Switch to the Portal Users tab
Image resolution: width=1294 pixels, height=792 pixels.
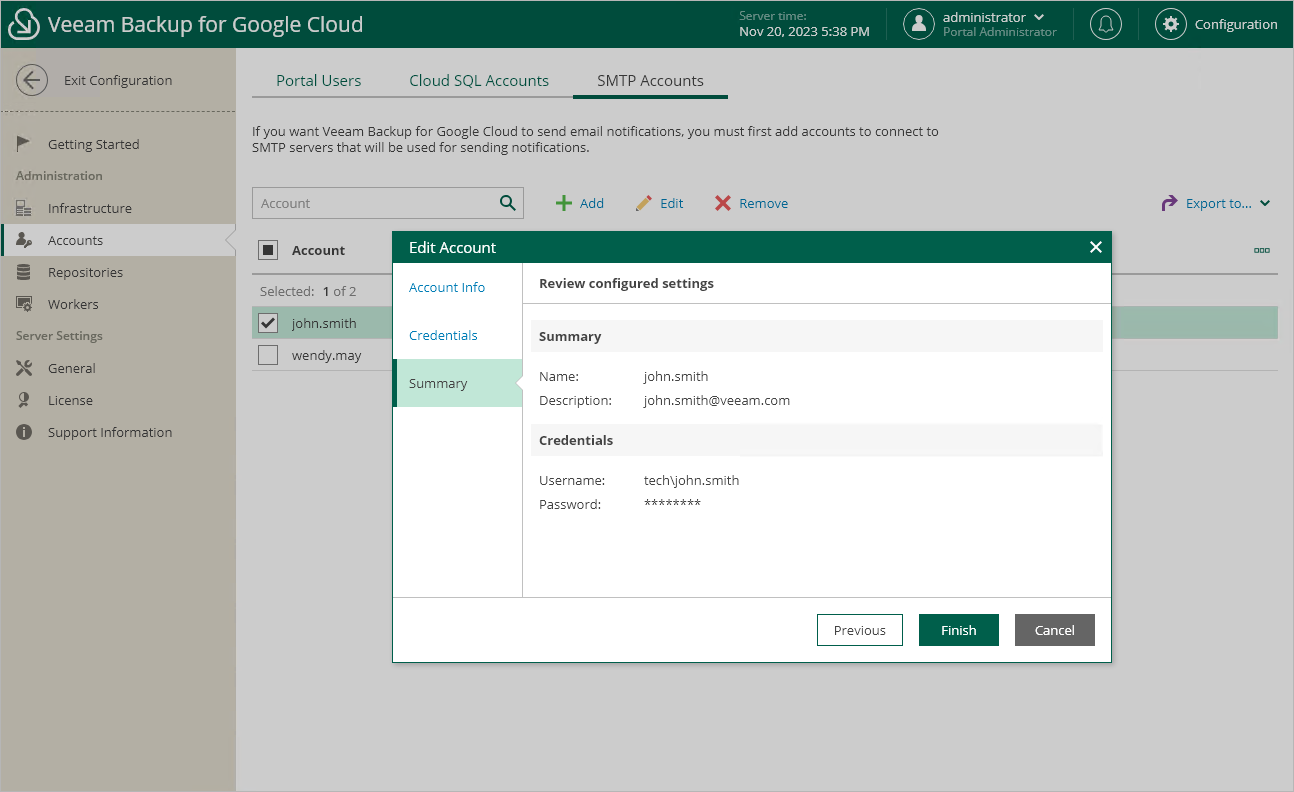click(x=319, y=81)
